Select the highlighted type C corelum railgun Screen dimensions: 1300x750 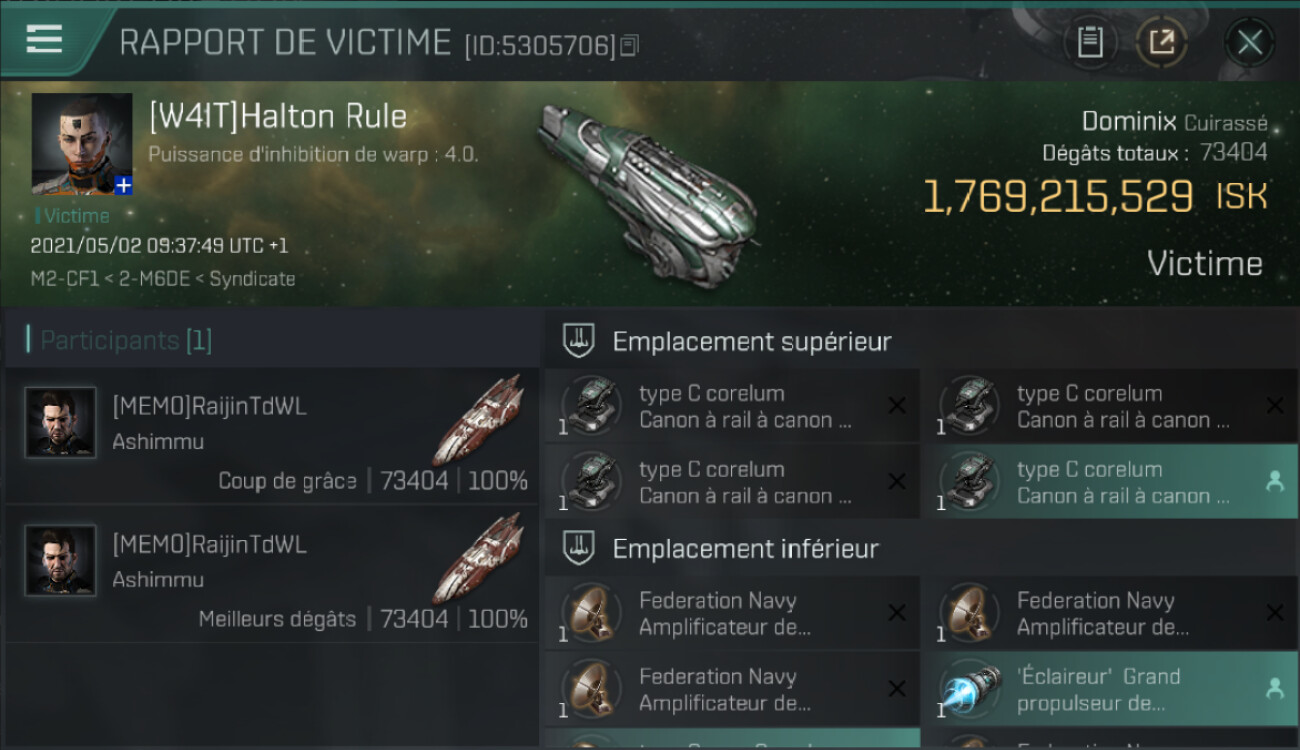[x=1110, y=482]
